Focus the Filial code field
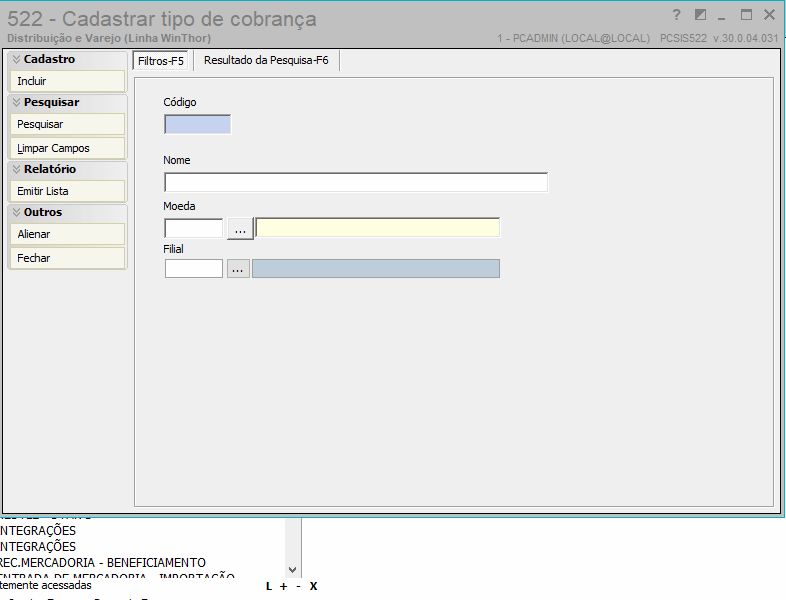 tap(193, 269)
